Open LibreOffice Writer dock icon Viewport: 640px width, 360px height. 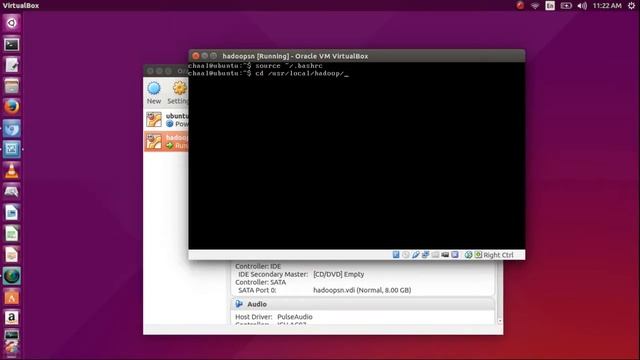coord(11,213)
